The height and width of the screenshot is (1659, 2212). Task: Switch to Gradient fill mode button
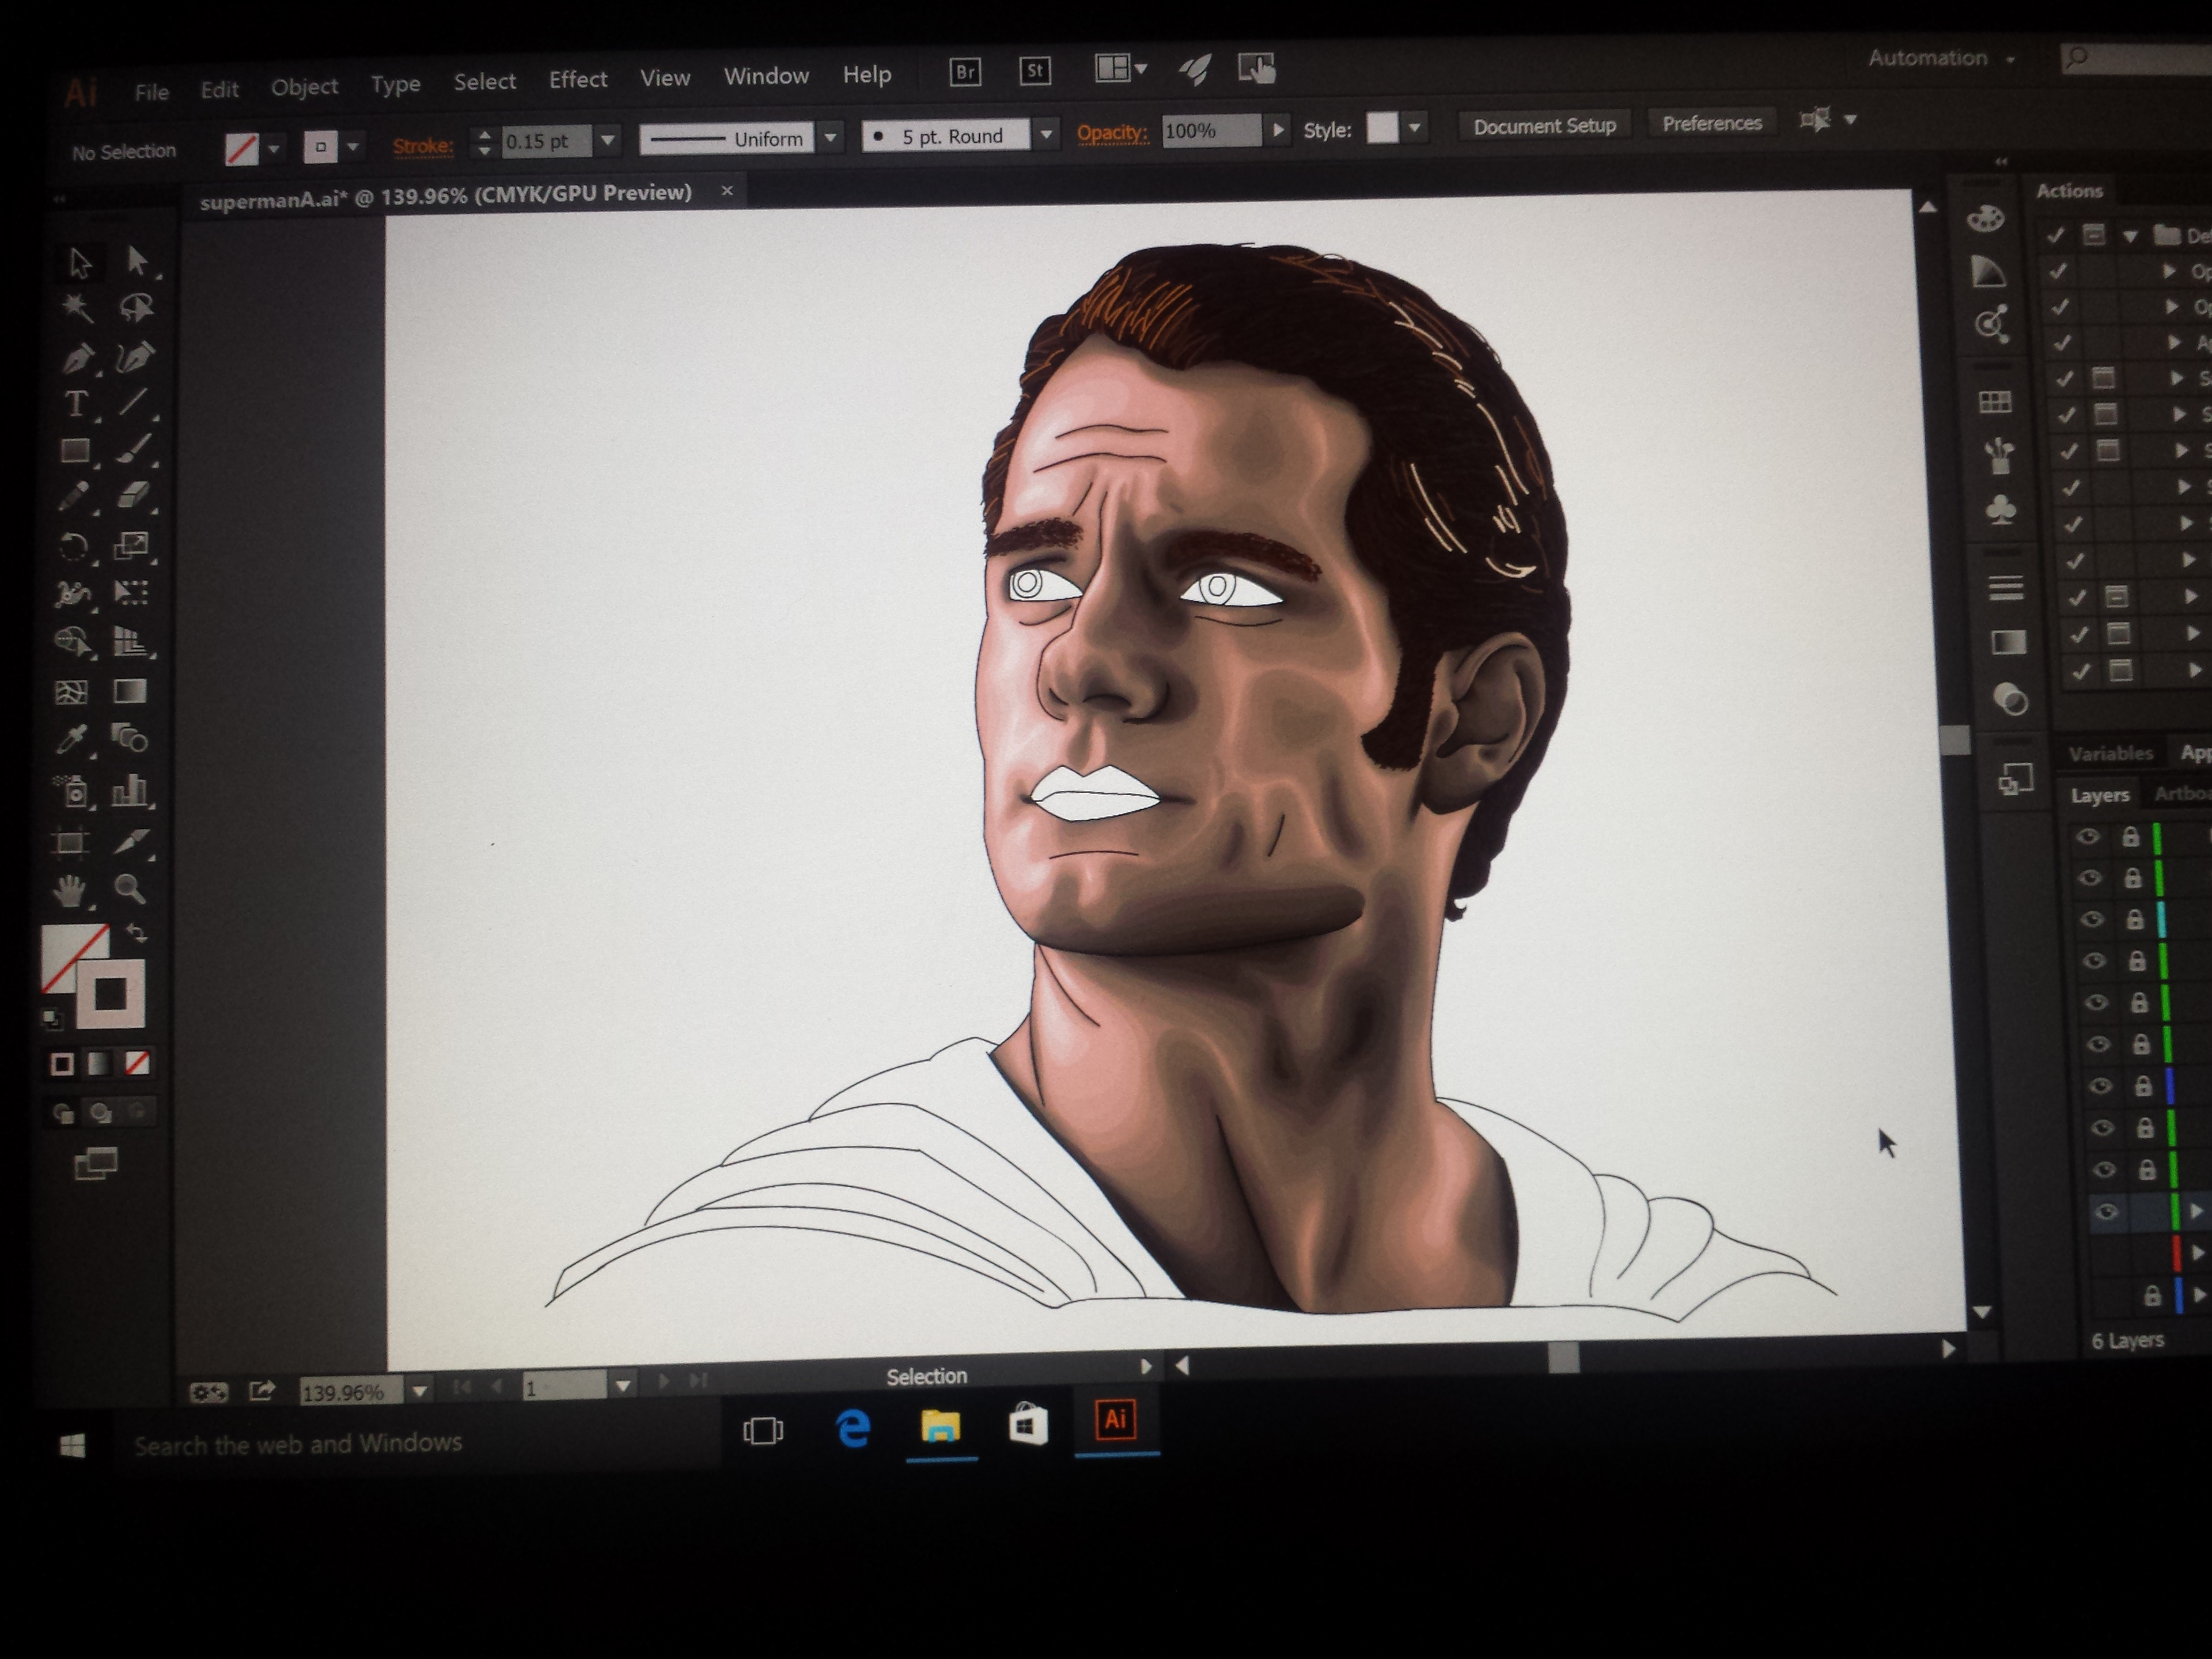tap(99, 1063)
